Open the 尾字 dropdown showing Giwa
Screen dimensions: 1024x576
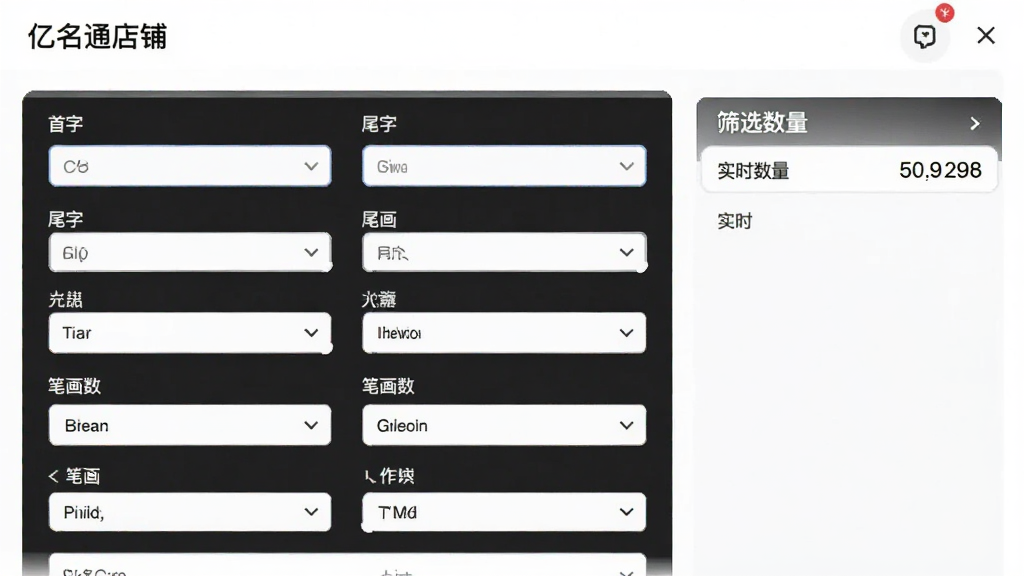pos(504,167)
